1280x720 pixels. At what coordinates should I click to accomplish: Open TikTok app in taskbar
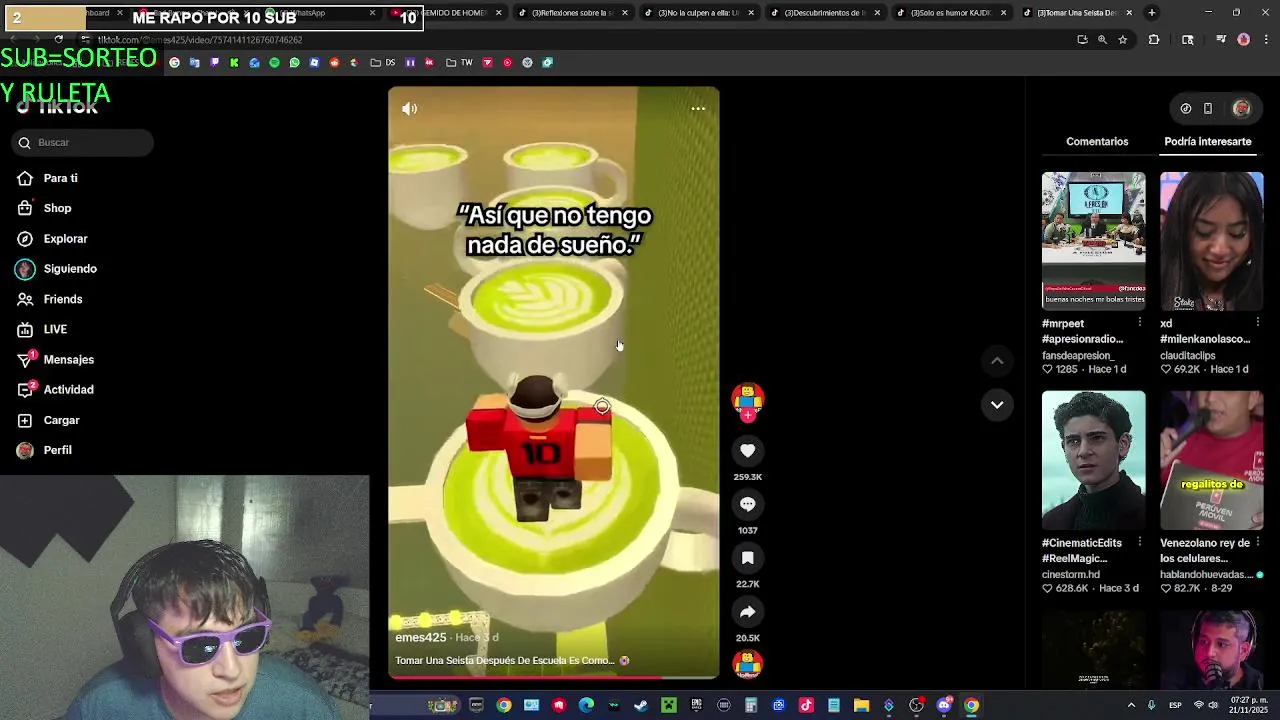(806, 705)
